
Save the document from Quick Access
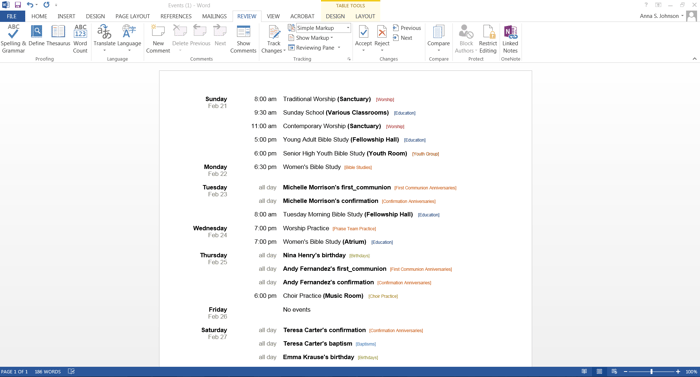(x=18, y=5)
